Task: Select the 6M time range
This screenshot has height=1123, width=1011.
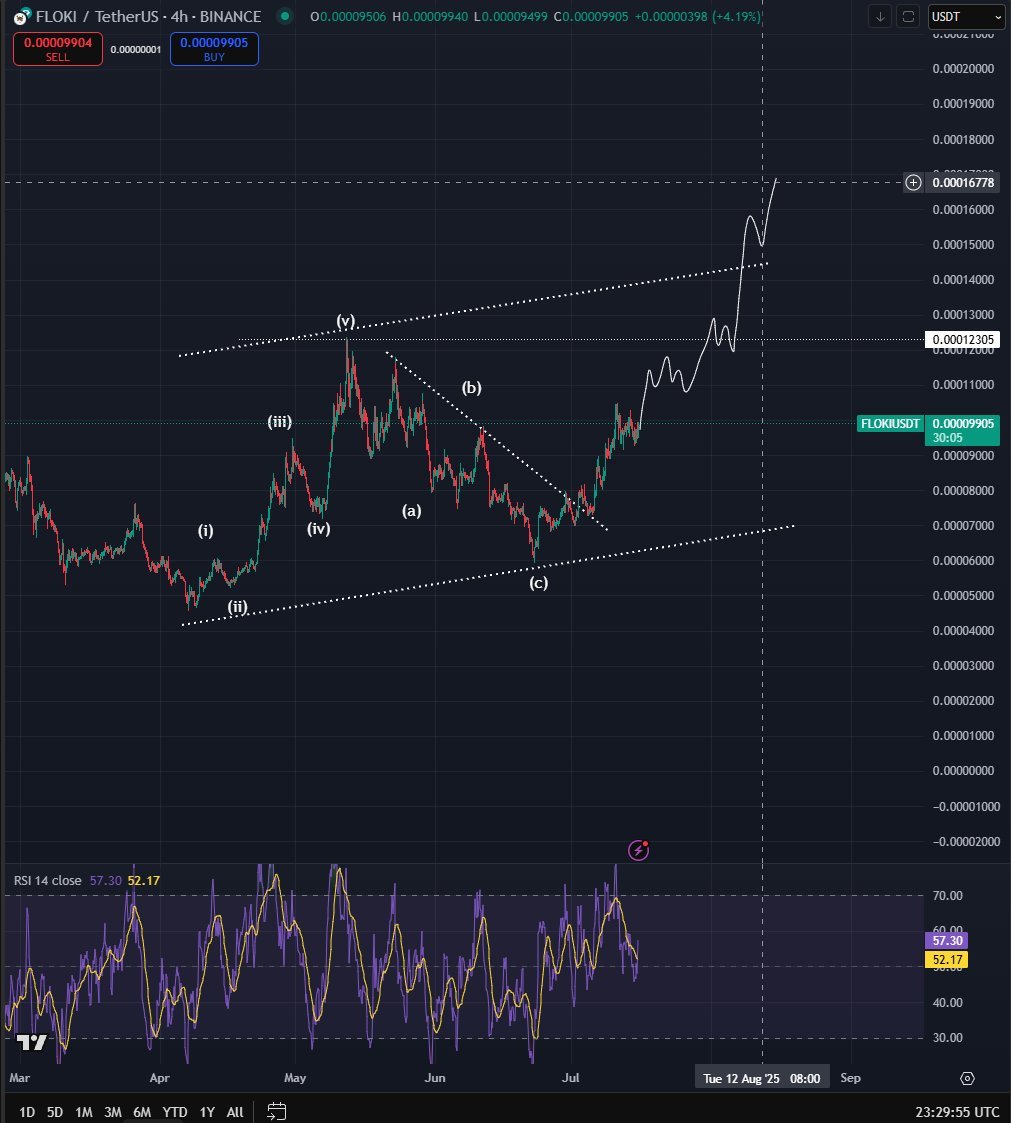Action: pos(142,1112)
